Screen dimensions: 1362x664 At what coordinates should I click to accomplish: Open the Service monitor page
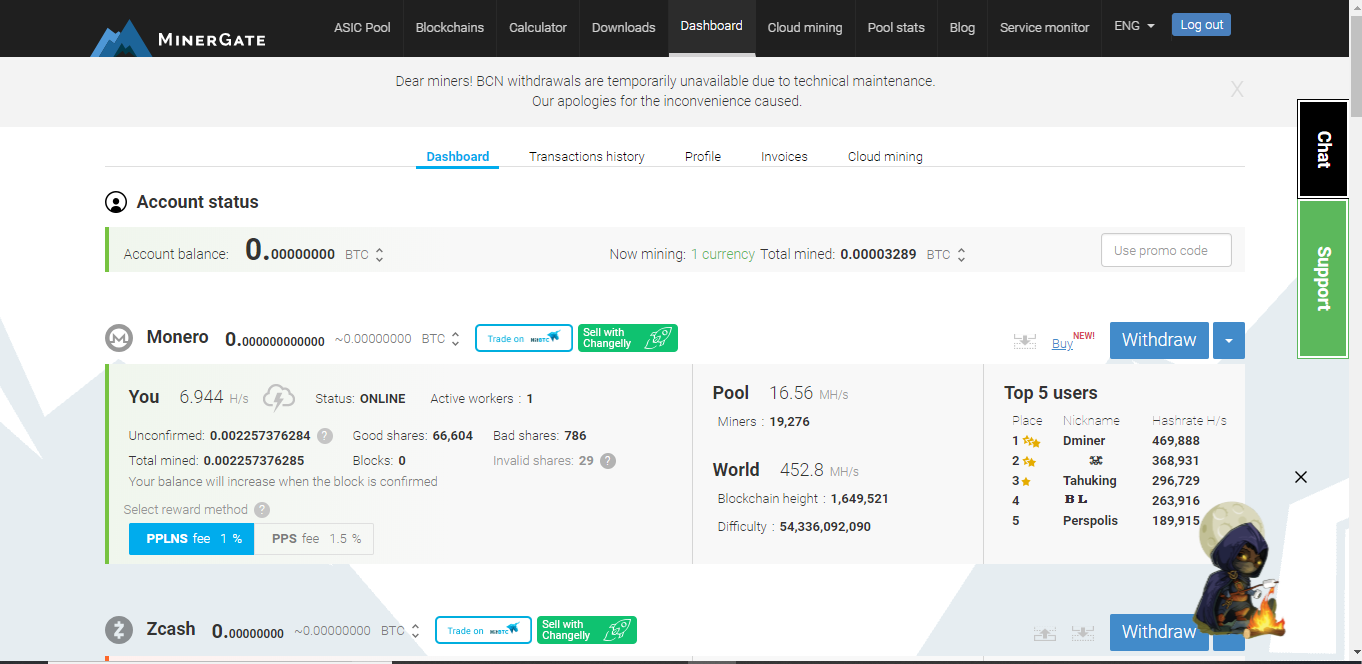point(1045,27)
